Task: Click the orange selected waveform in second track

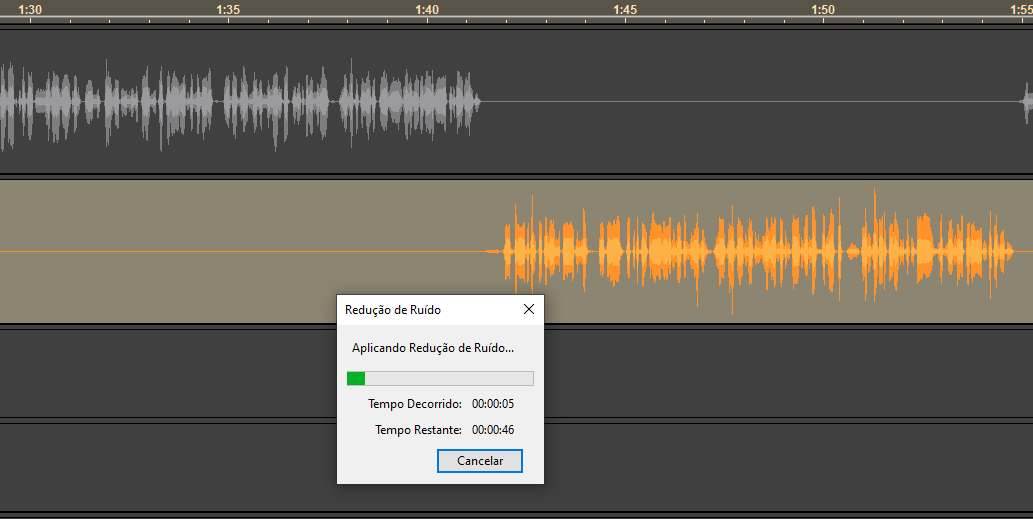Action: (x=758, y=252)
